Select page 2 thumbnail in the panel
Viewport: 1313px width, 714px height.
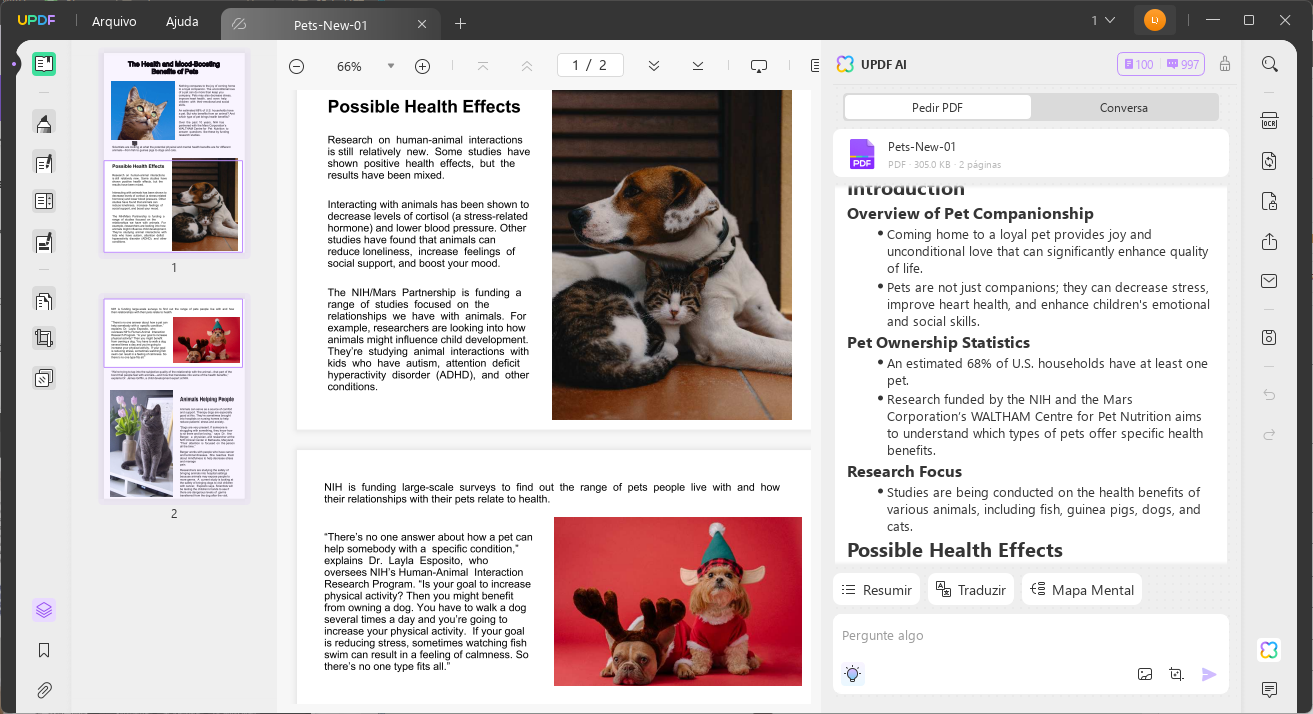click(173, 398)
